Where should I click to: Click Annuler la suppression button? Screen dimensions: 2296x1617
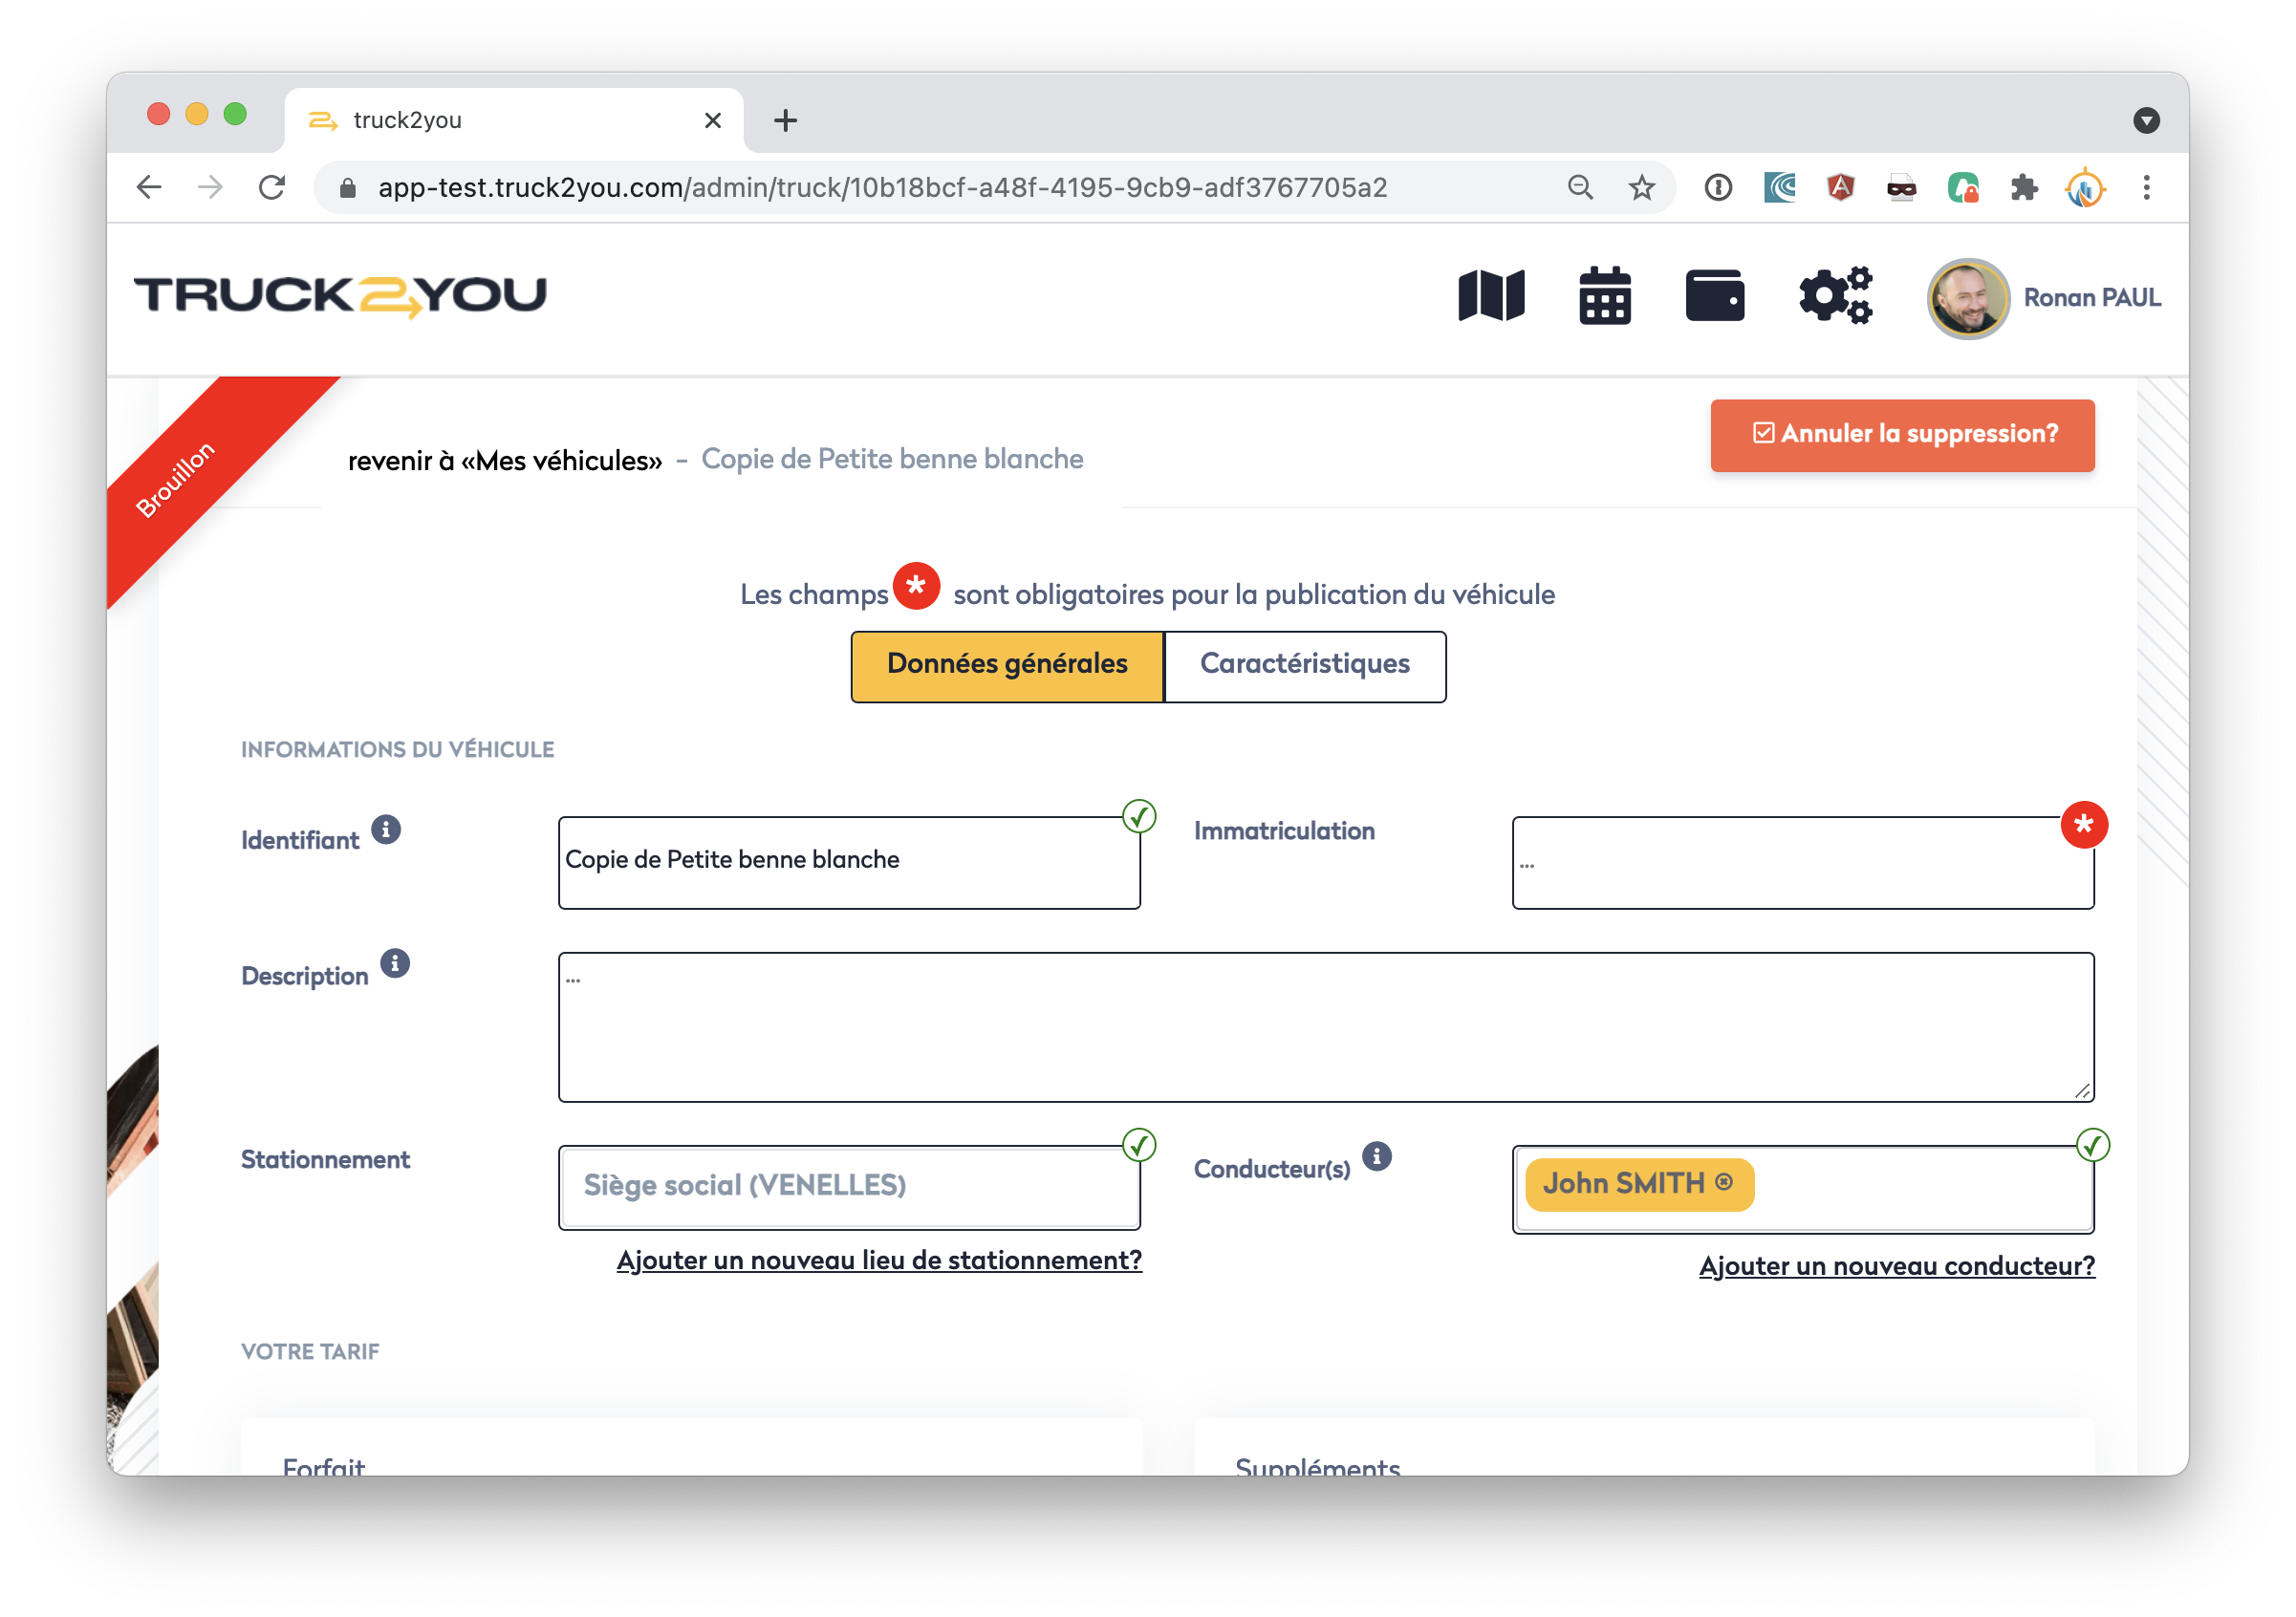click(1902, 435)
